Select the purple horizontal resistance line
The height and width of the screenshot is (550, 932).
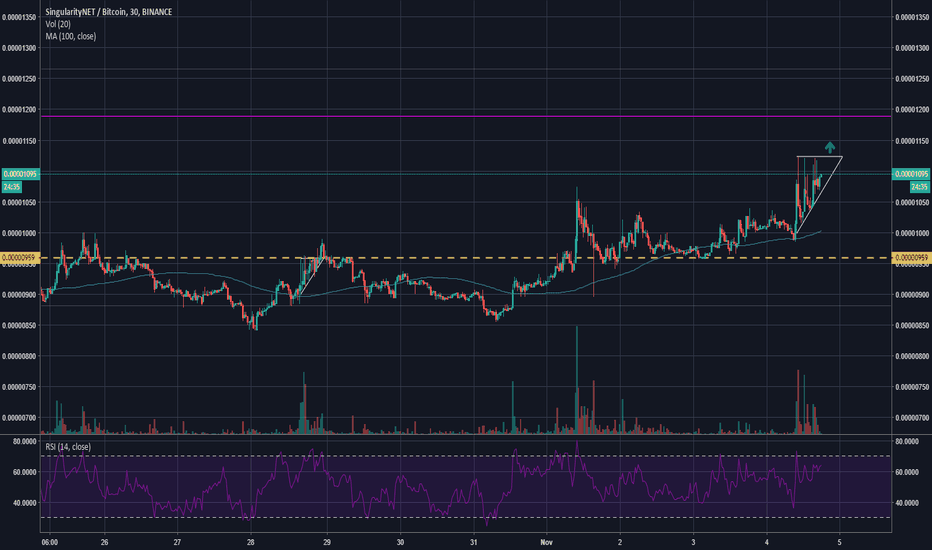click(x=465, y=117)
